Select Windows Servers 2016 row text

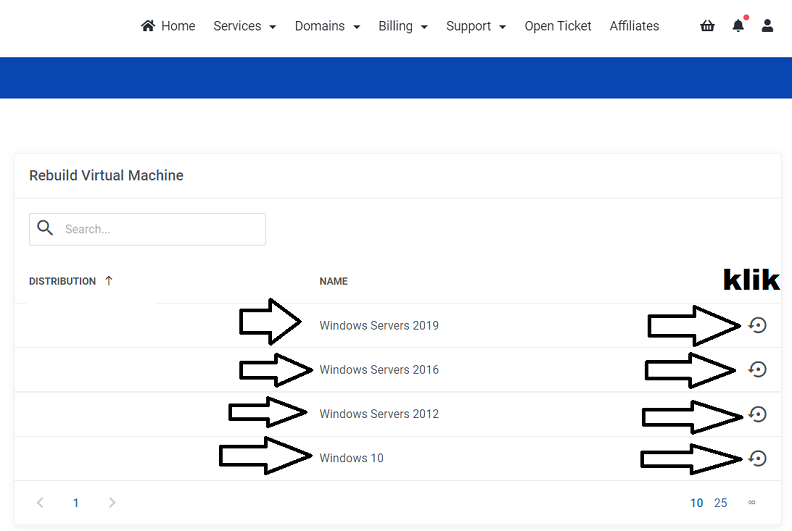coord(379,370)
